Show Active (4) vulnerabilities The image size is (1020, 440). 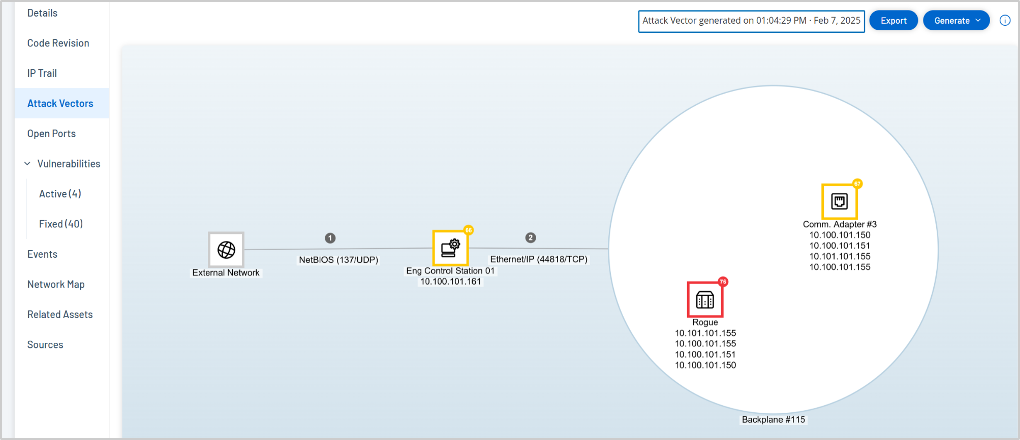[60, 194]
